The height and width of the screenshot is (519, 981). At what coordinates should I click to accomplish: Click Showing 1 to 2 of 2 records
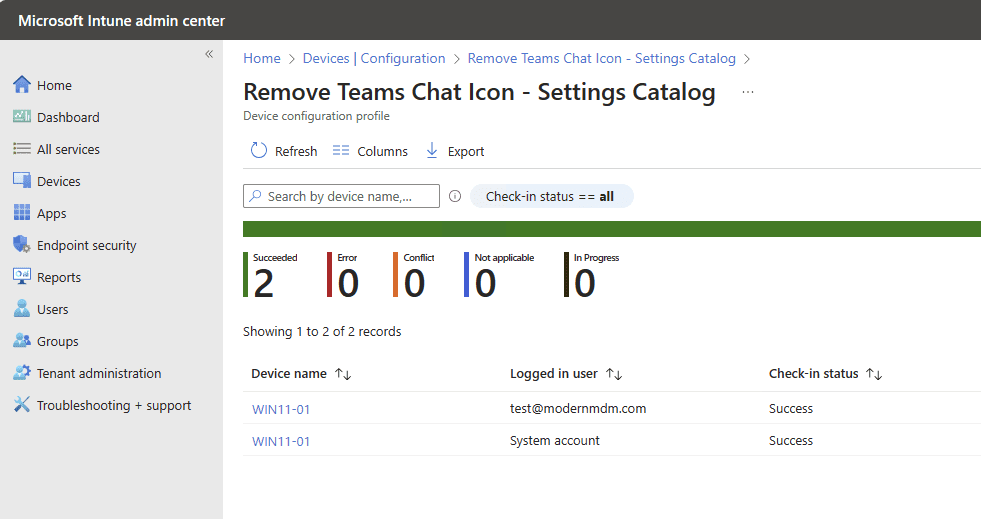tap(322, 331)
